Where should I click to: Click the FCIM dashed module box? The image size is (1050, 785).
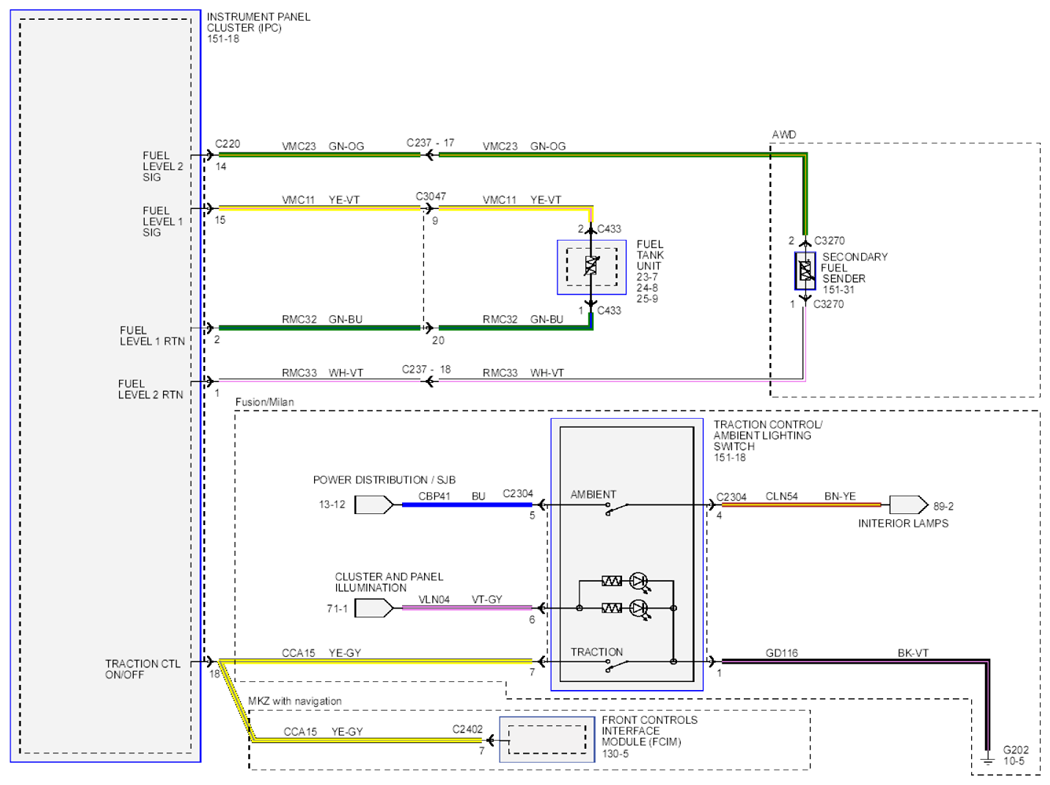point(547,739)
